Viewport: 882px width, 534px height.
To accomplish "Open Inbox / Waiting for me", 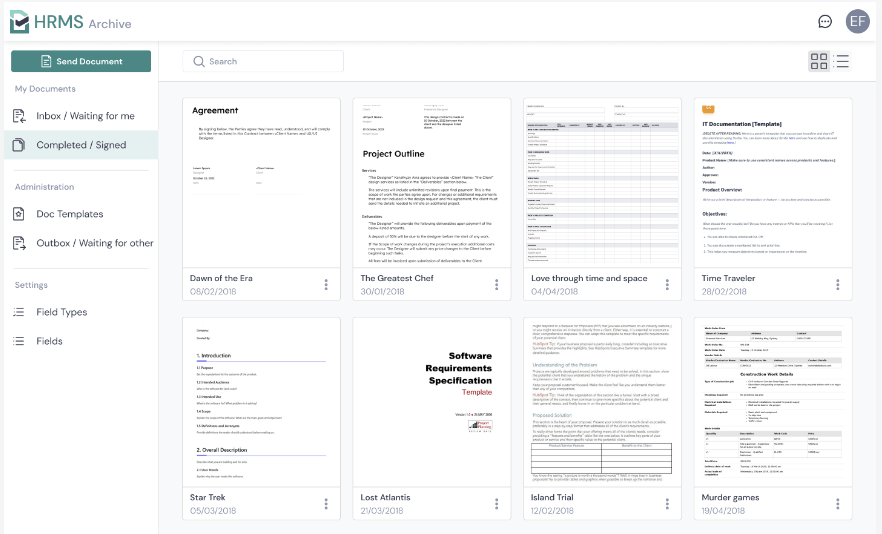I will click(x=81, y=116).
